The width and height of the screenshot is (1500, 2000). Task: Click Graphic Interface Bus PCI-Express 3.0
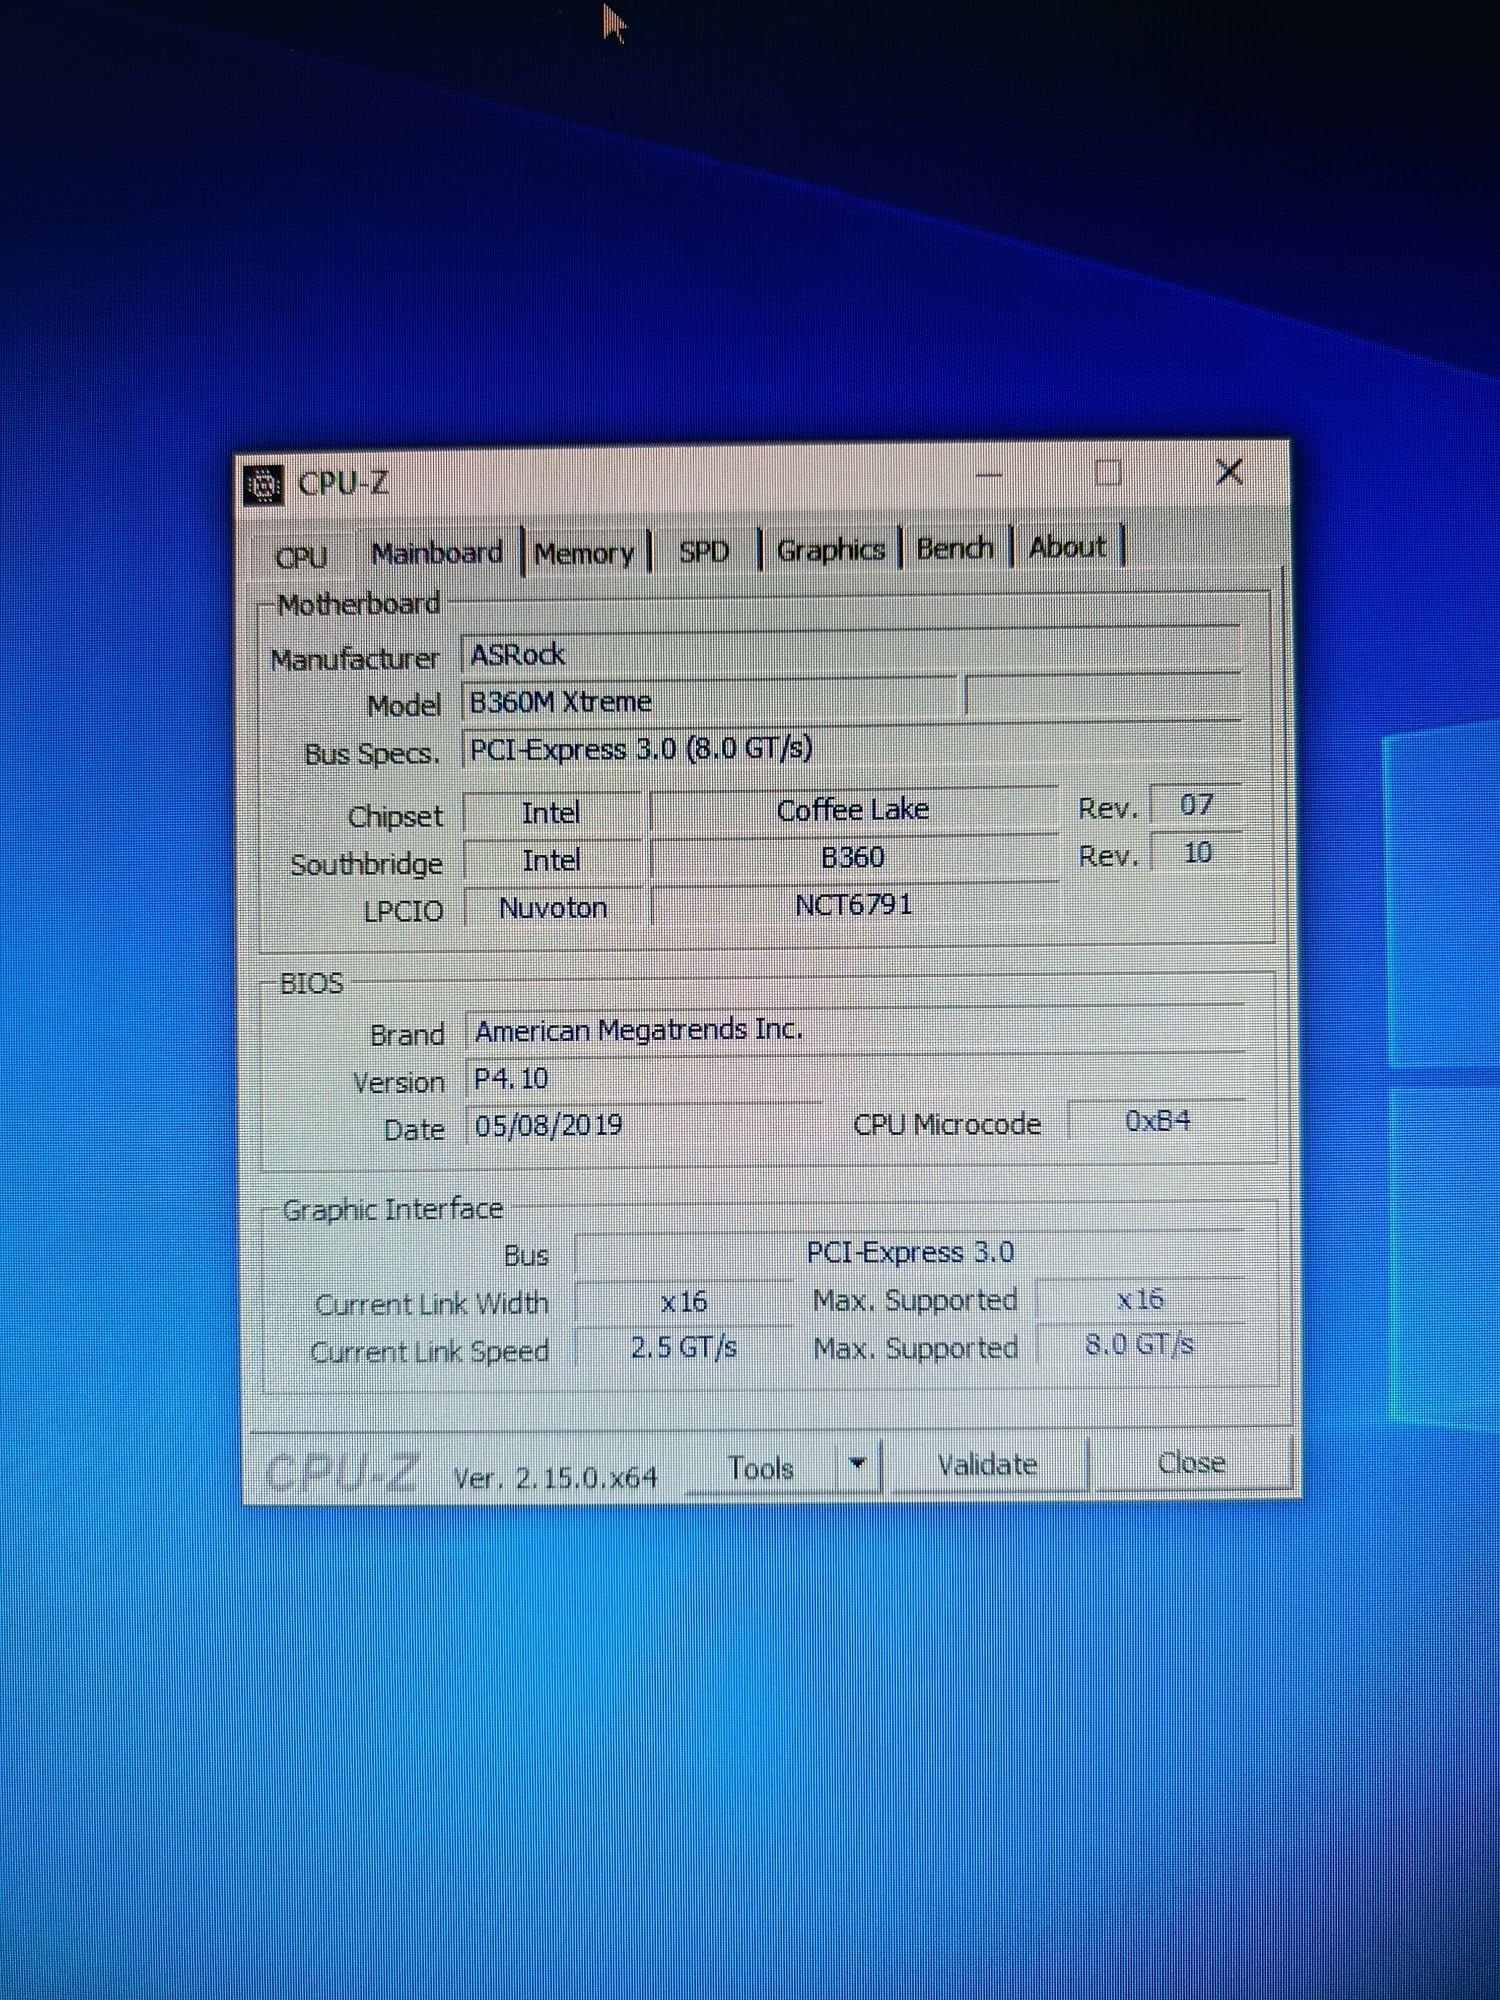point(910,1252)
